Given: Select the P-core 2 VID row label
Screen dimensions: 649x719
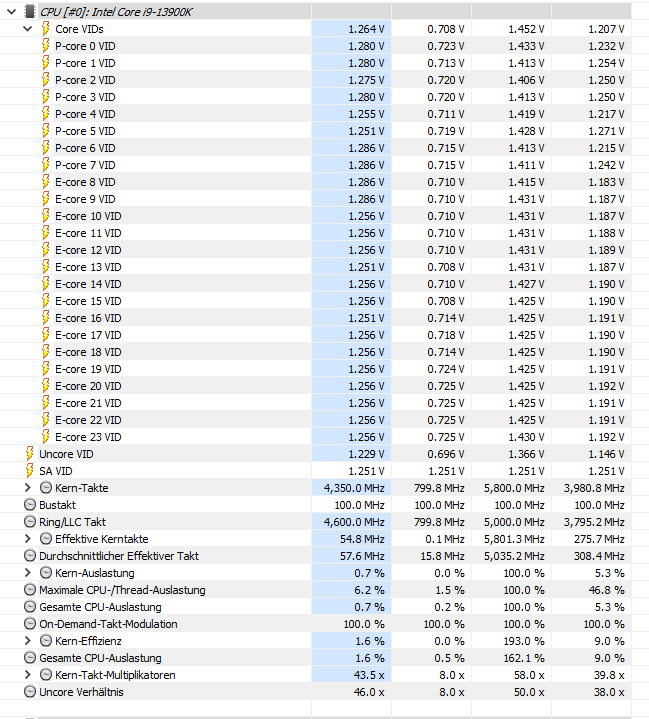Looking at the screenshot, I should [85, 80].
